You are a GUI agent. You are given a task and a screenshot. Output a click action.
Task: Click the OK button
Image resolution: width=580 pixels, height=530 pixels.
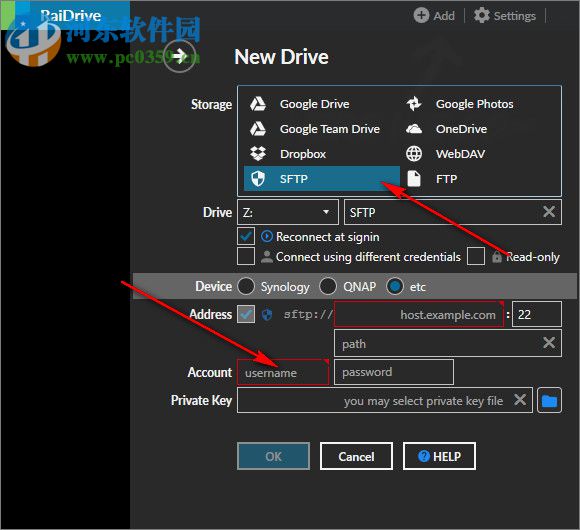click(273, 456)
